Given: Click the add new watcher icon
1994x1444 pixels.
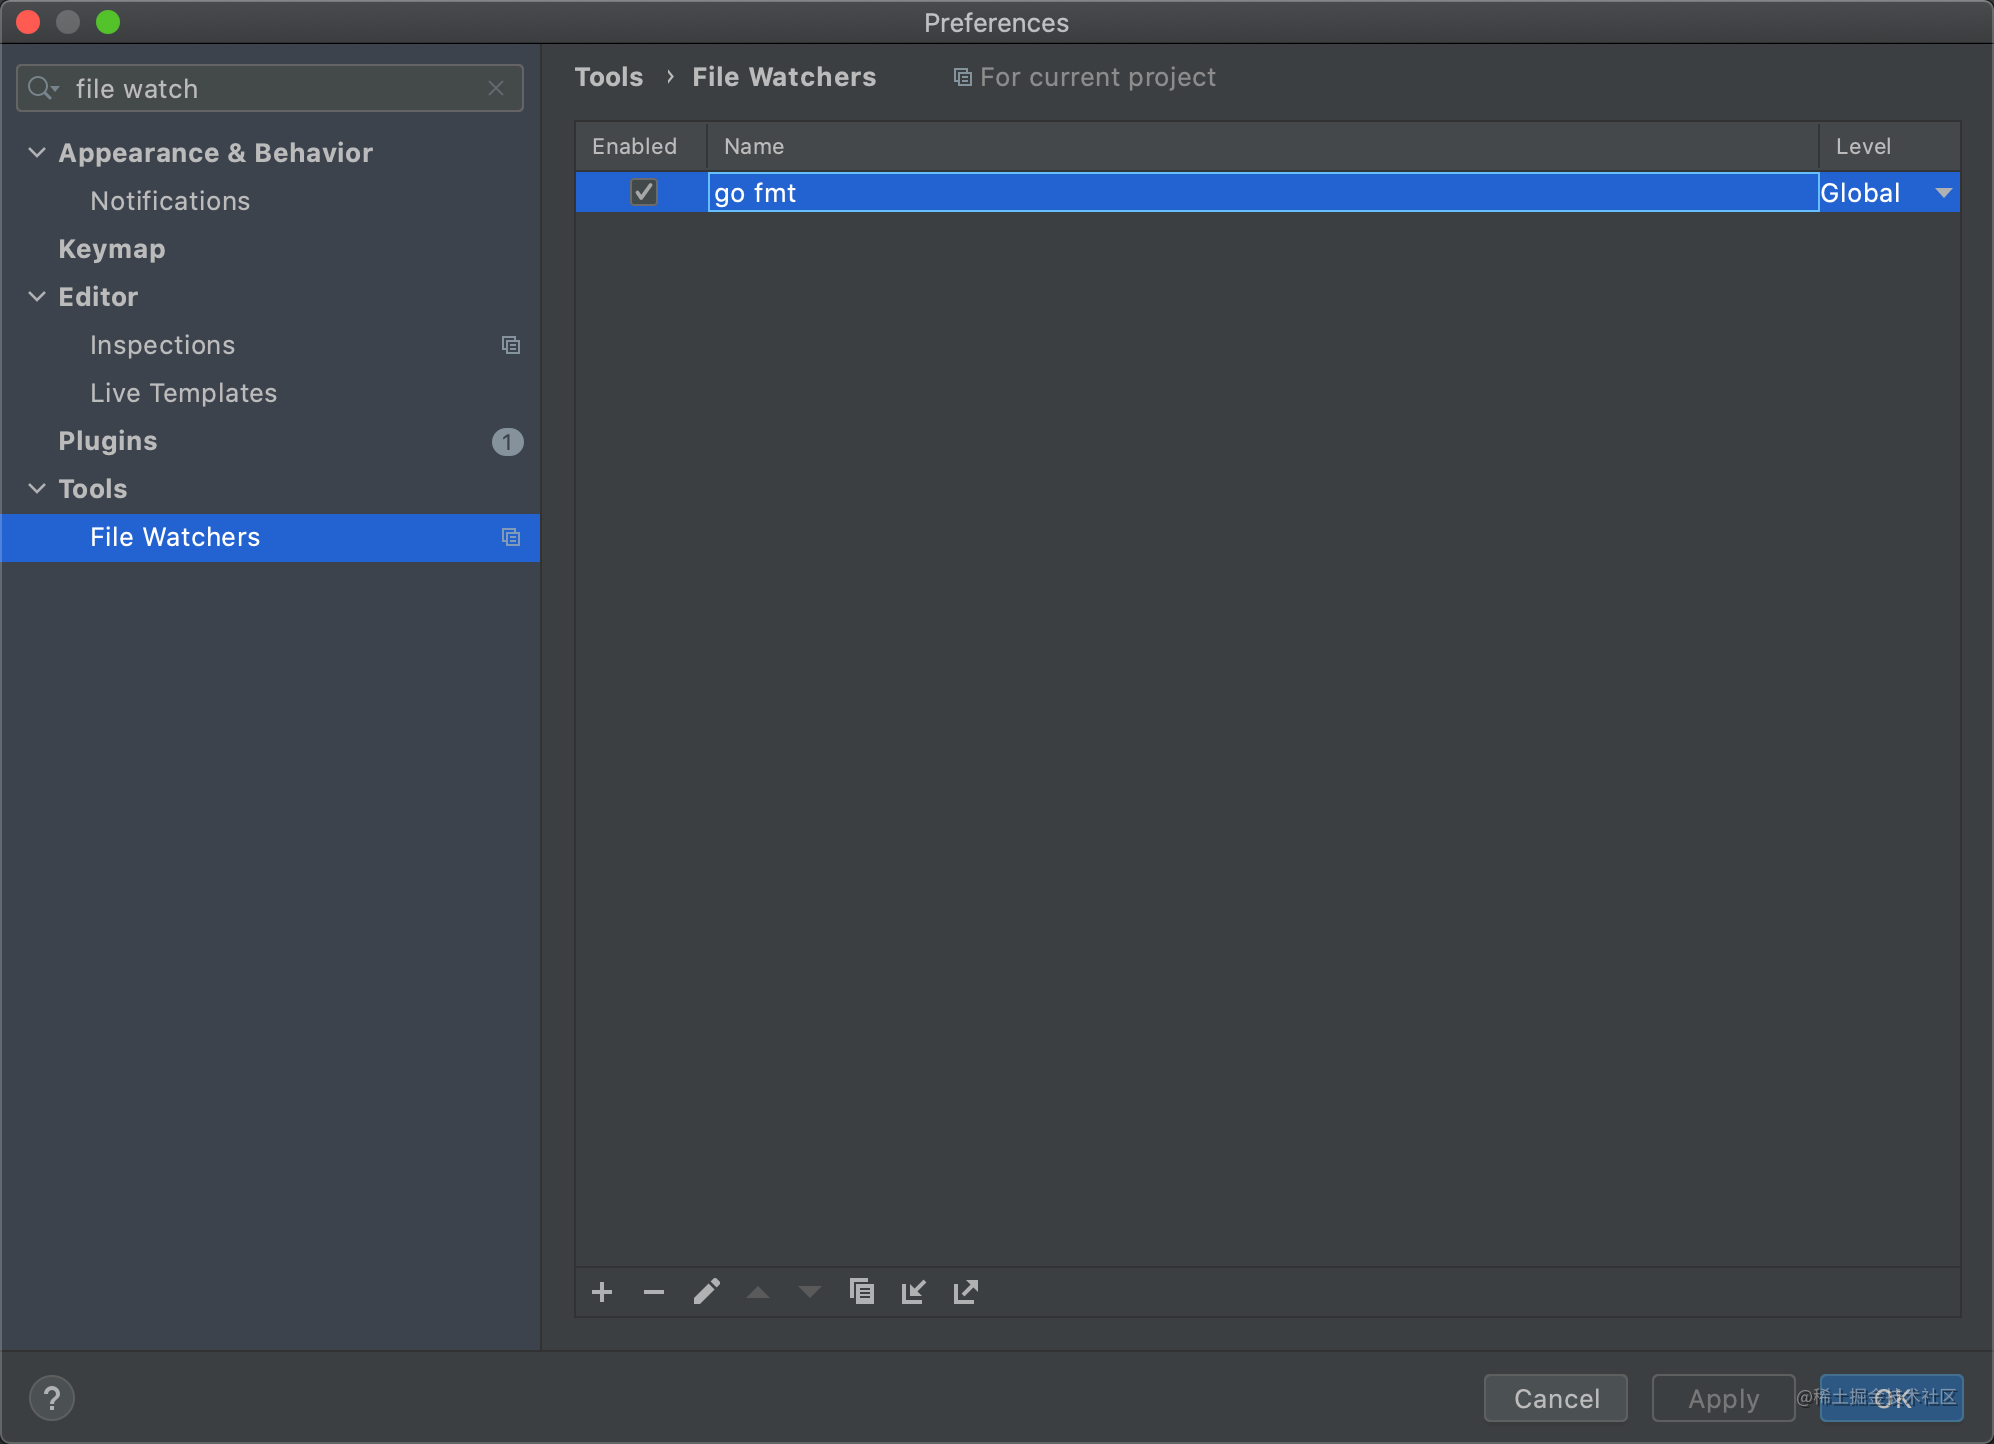Looking at the screenshot, I should [x=601, y=1292].
